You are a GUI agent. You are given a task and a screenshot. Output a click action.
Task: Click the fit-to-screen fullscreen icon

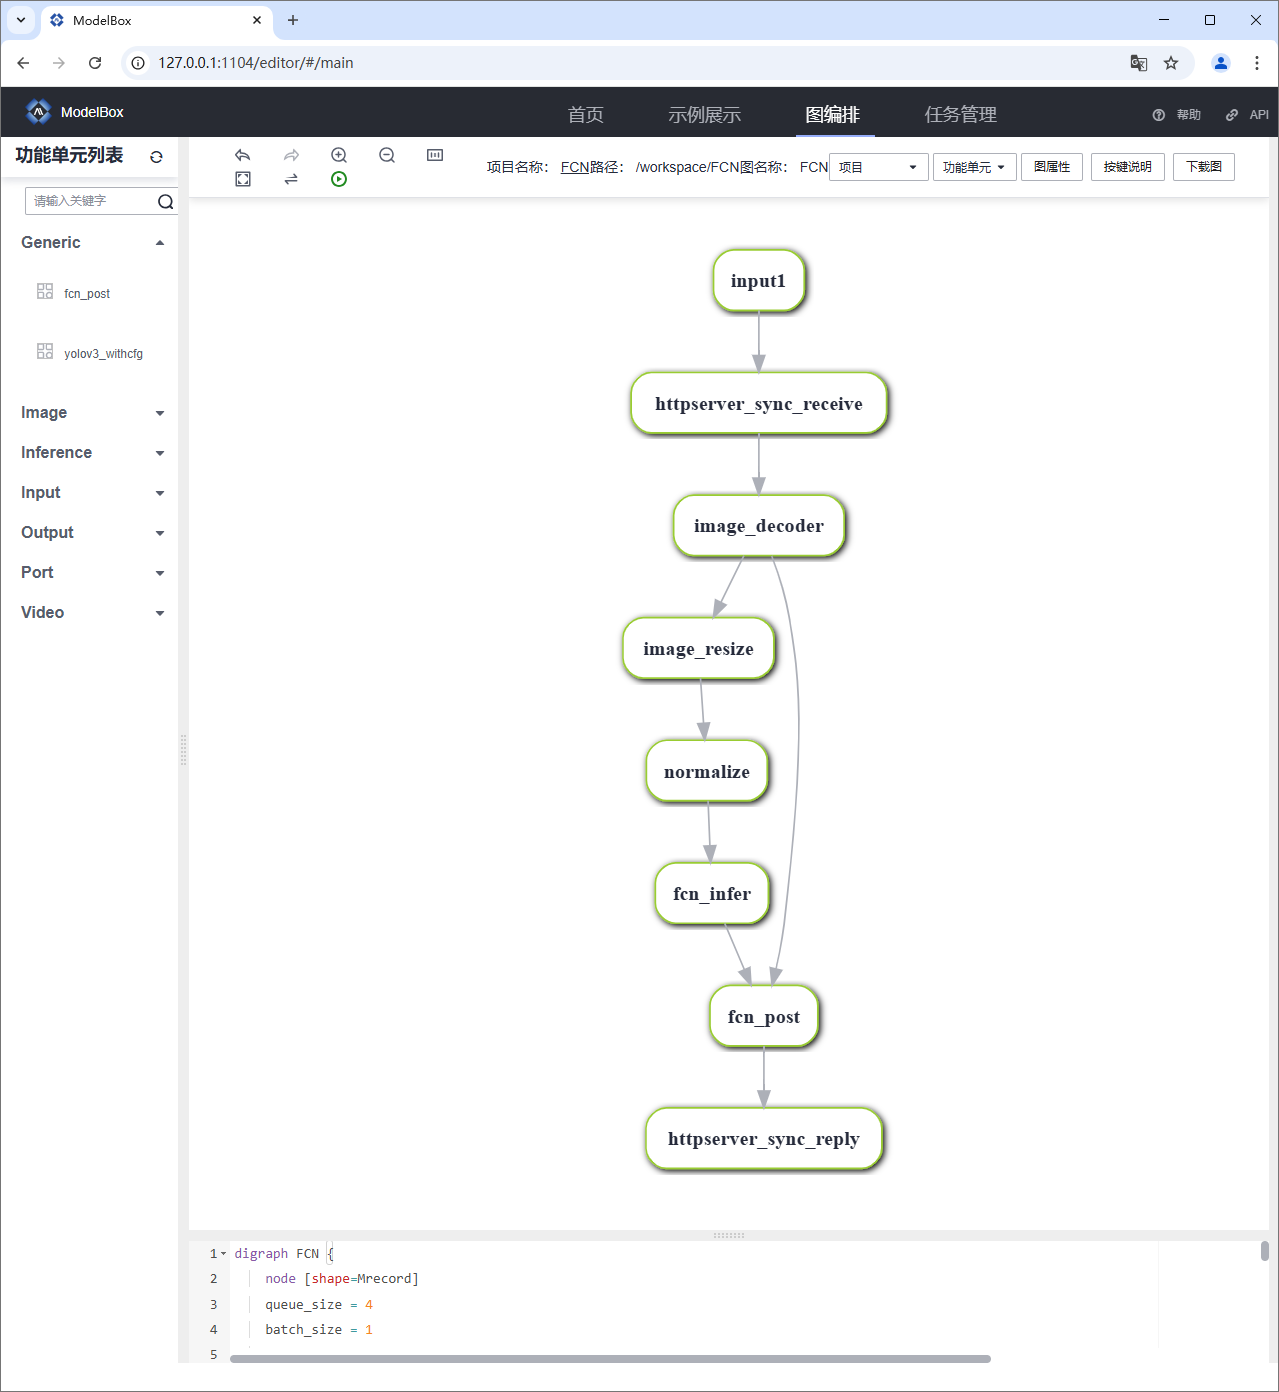[243, 179]
